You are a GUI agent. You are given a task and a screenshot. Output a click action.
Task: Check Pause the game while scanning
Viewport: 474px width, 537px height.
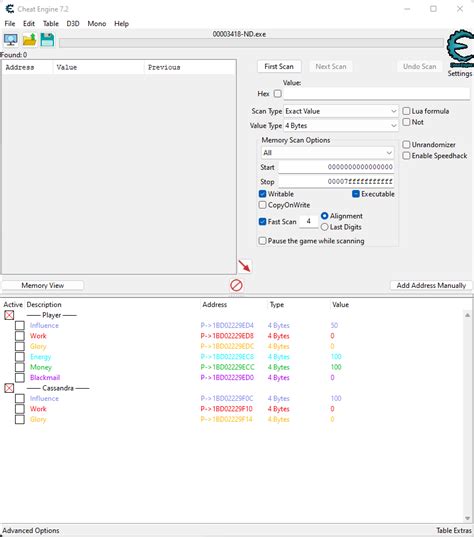point(263,241)
